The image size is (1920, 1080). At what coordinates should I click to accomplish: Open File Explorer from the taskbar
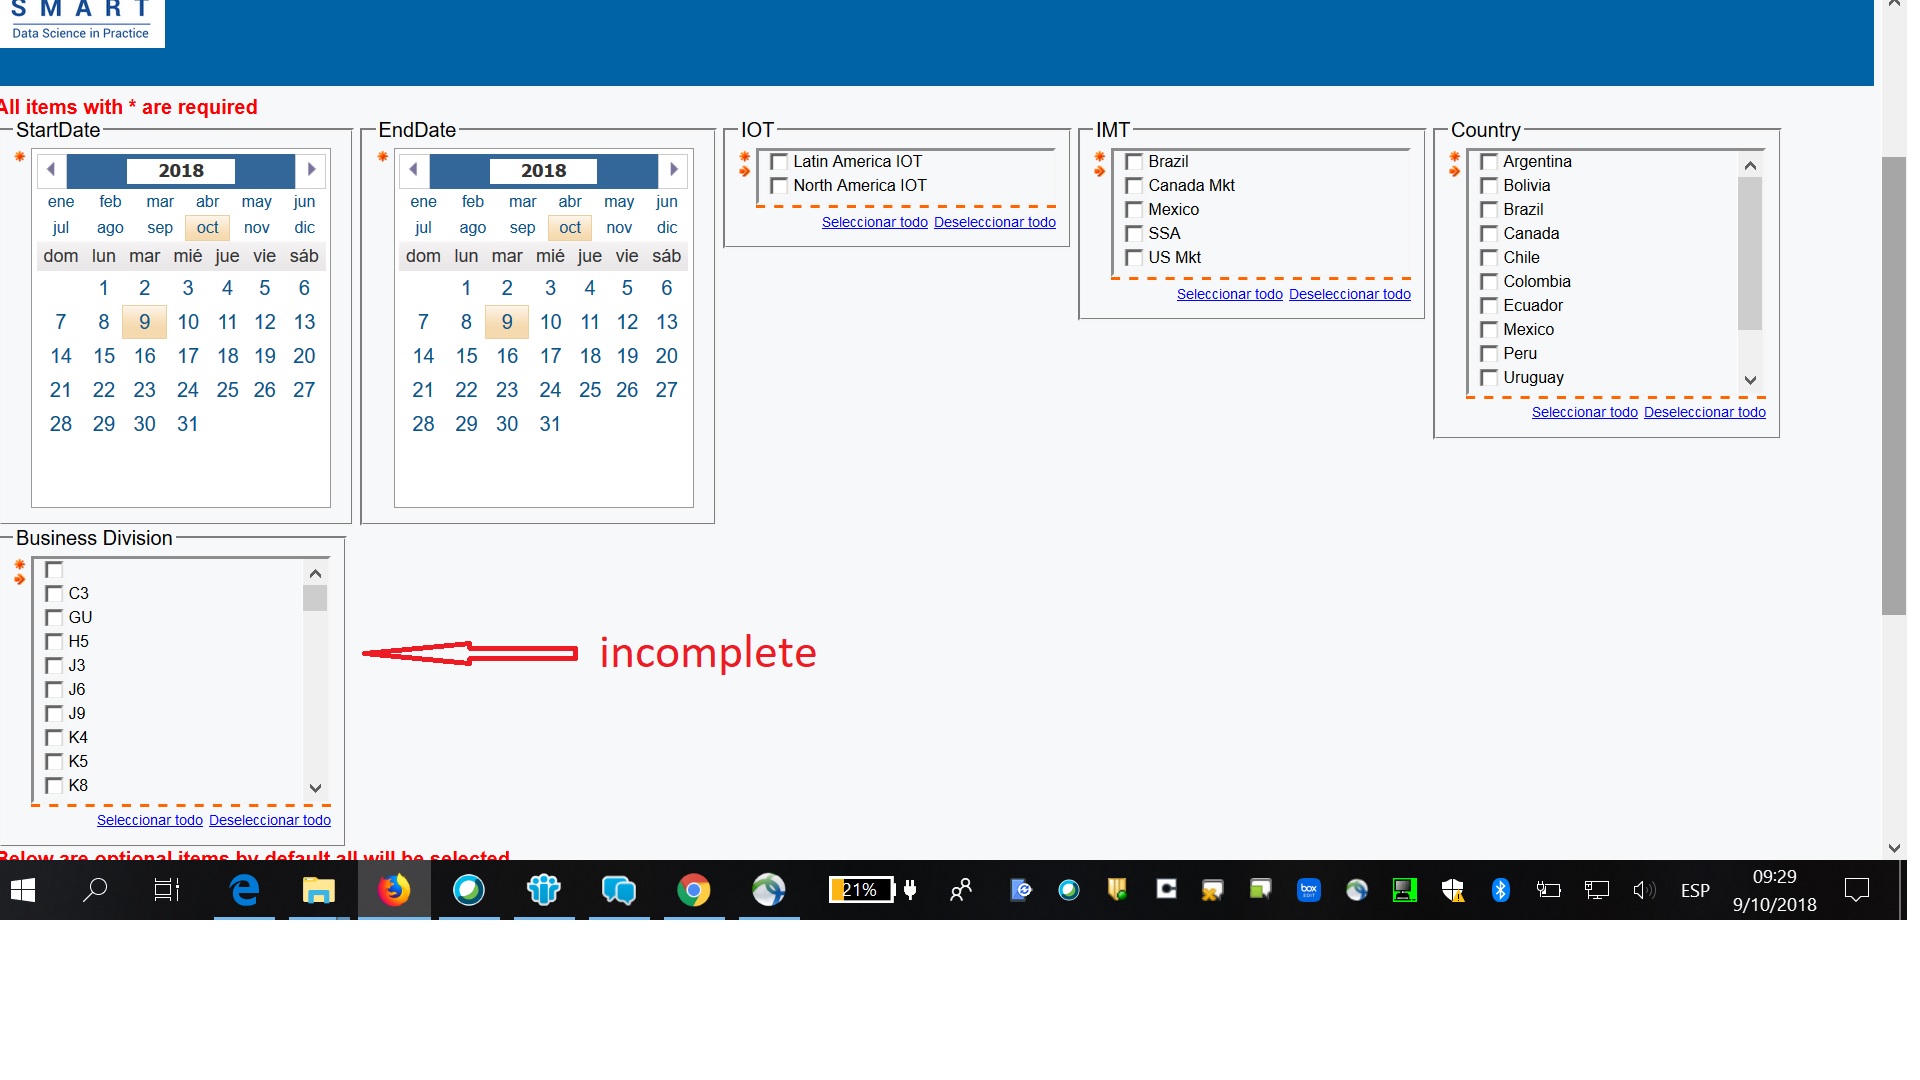coord(319,890)
